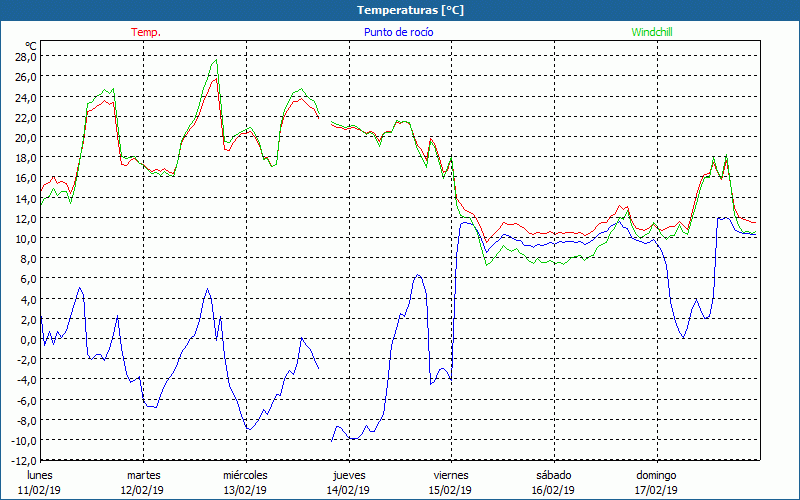Click the 14,0 y-axis value
This screenshot has height=500, width=800.
[x=27, y=198]
